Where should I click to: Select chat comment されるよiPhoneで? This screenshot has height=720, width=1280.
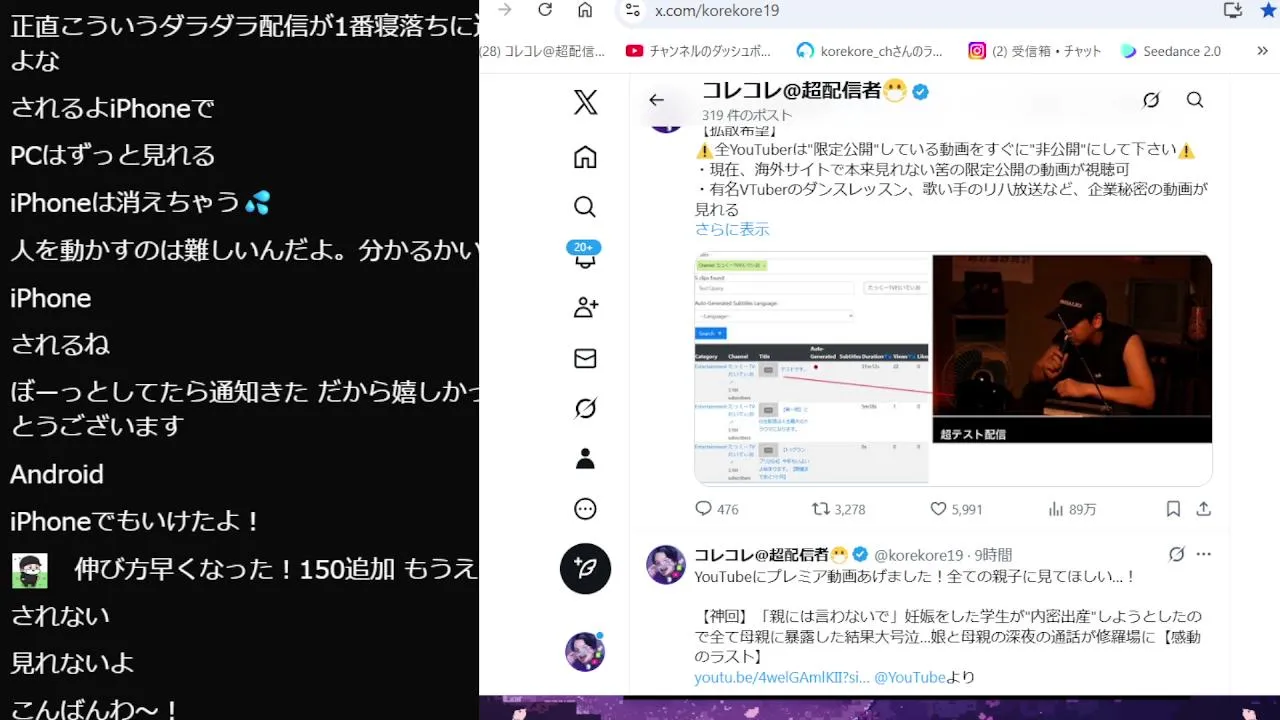[113, 107]
